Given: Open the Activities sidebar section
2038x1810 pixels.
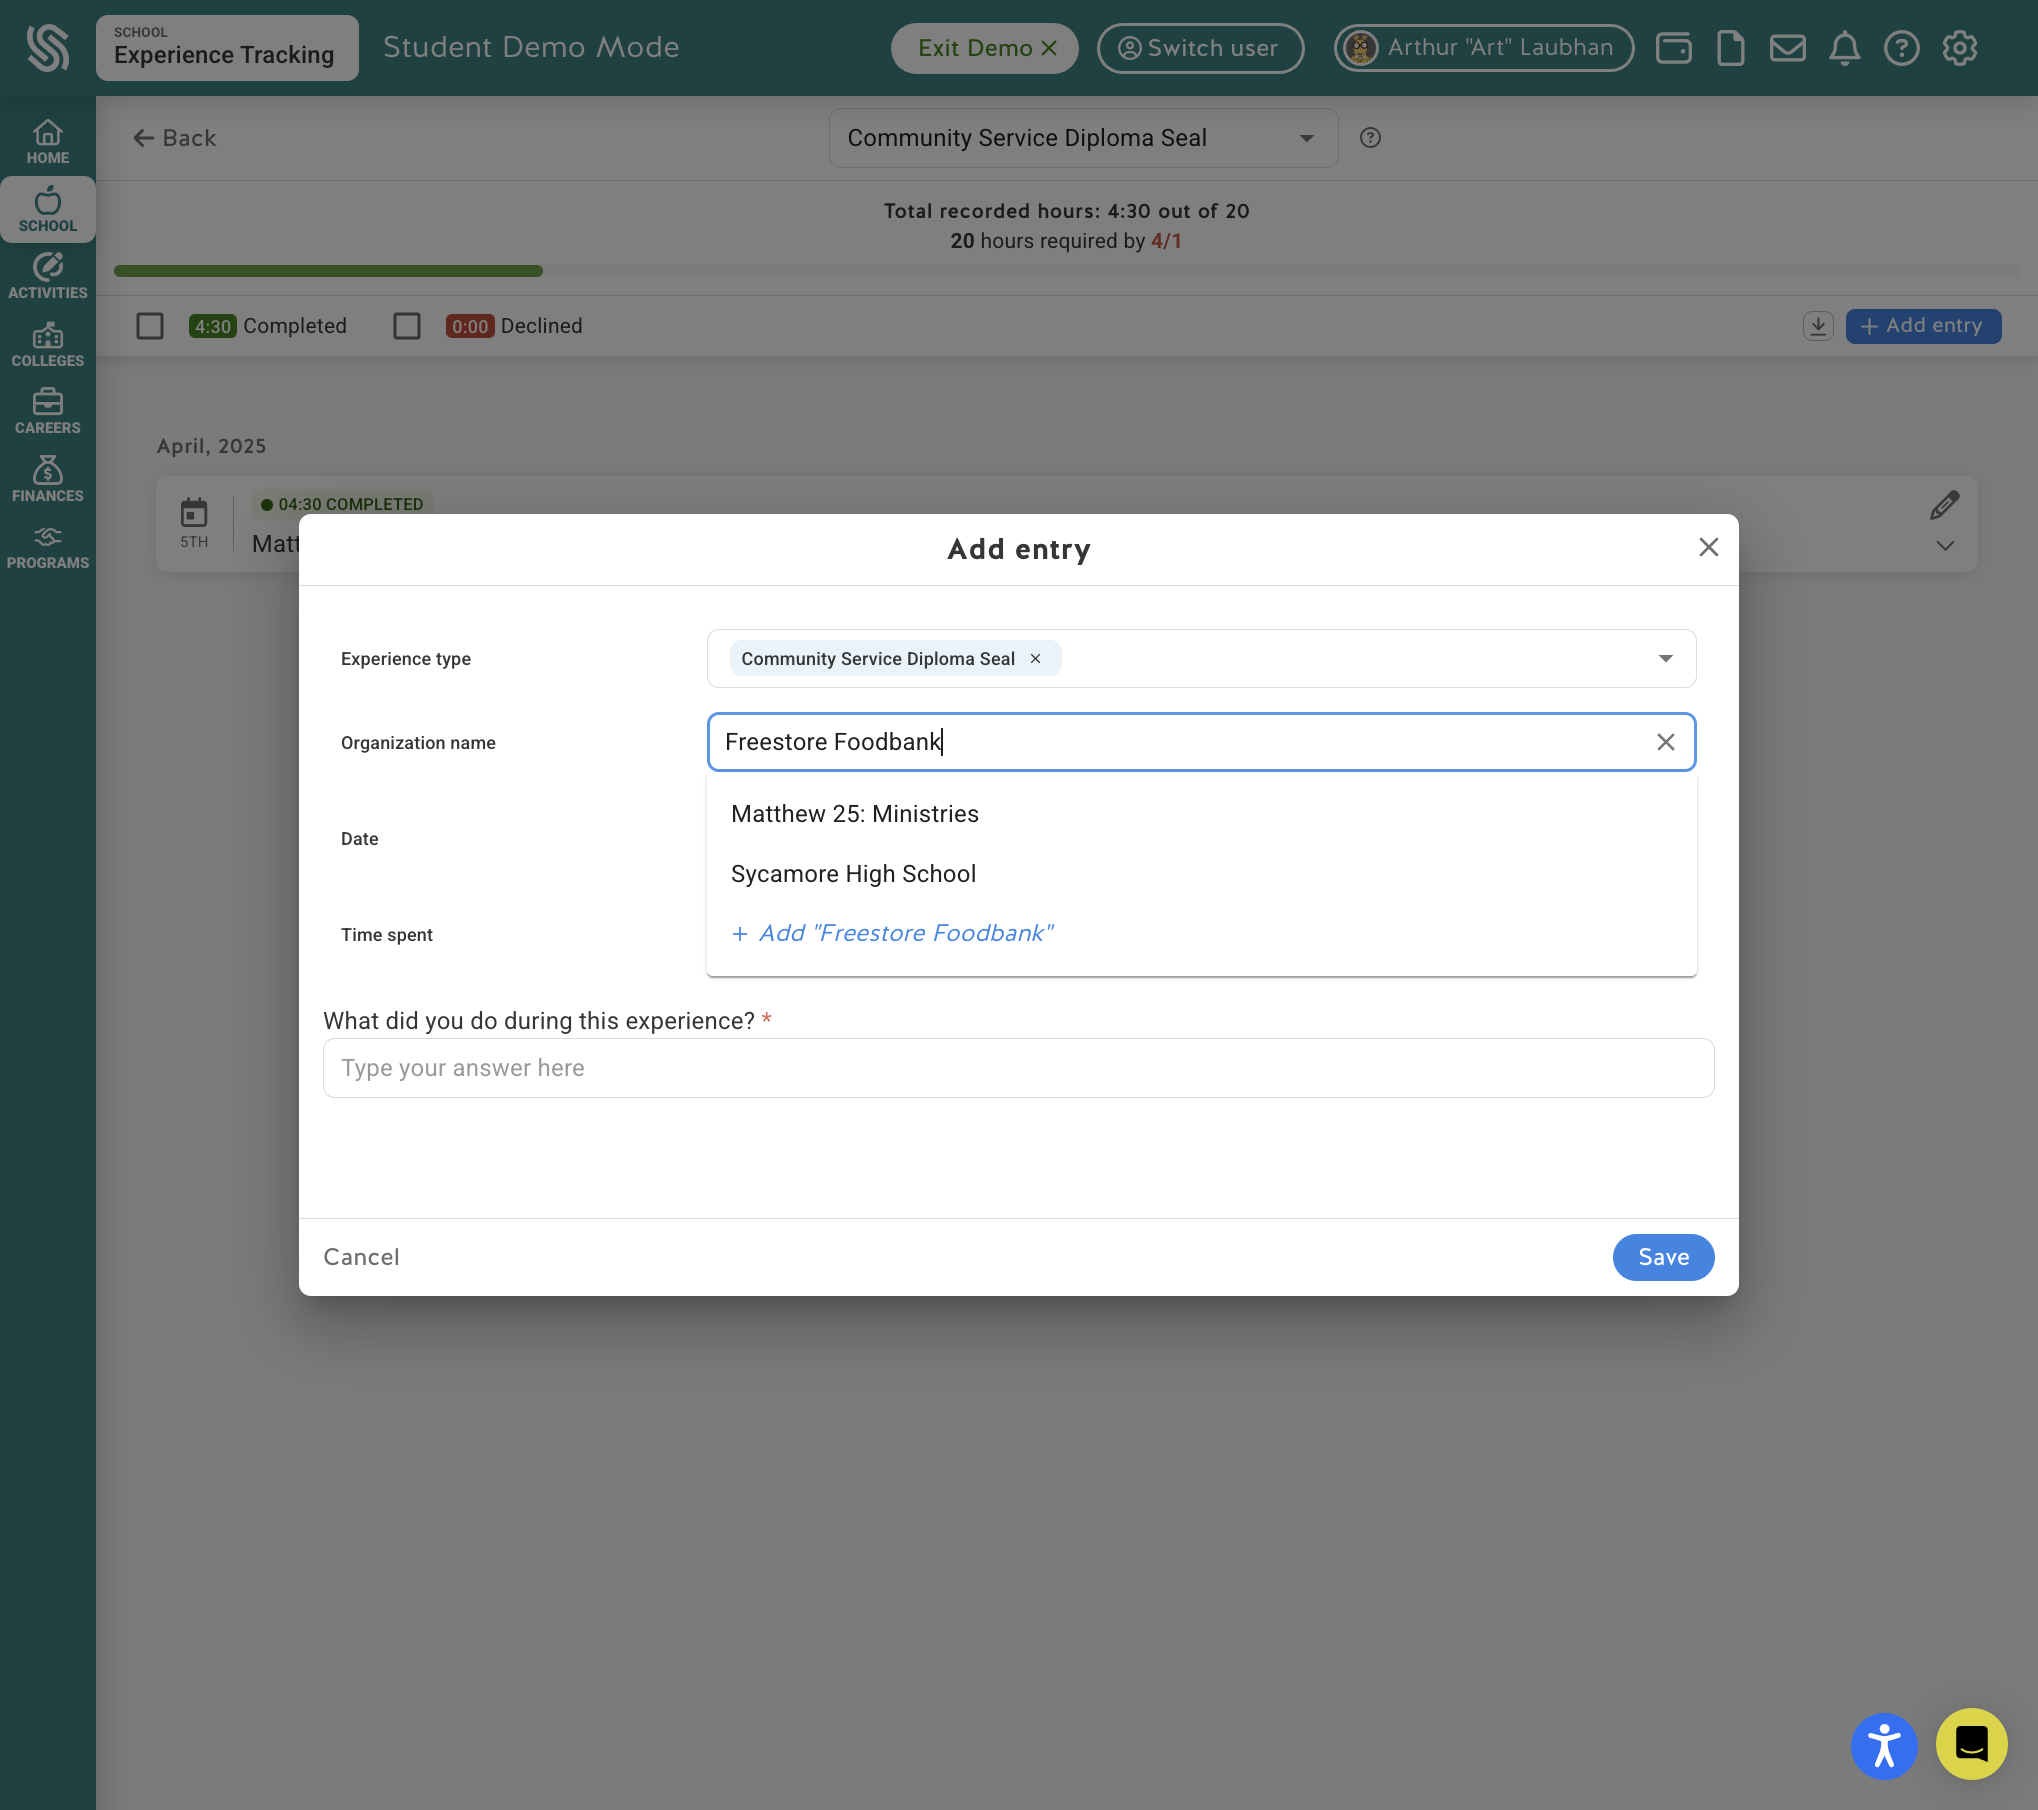Looking at the screenshot, I should click(x=47, y=276).
